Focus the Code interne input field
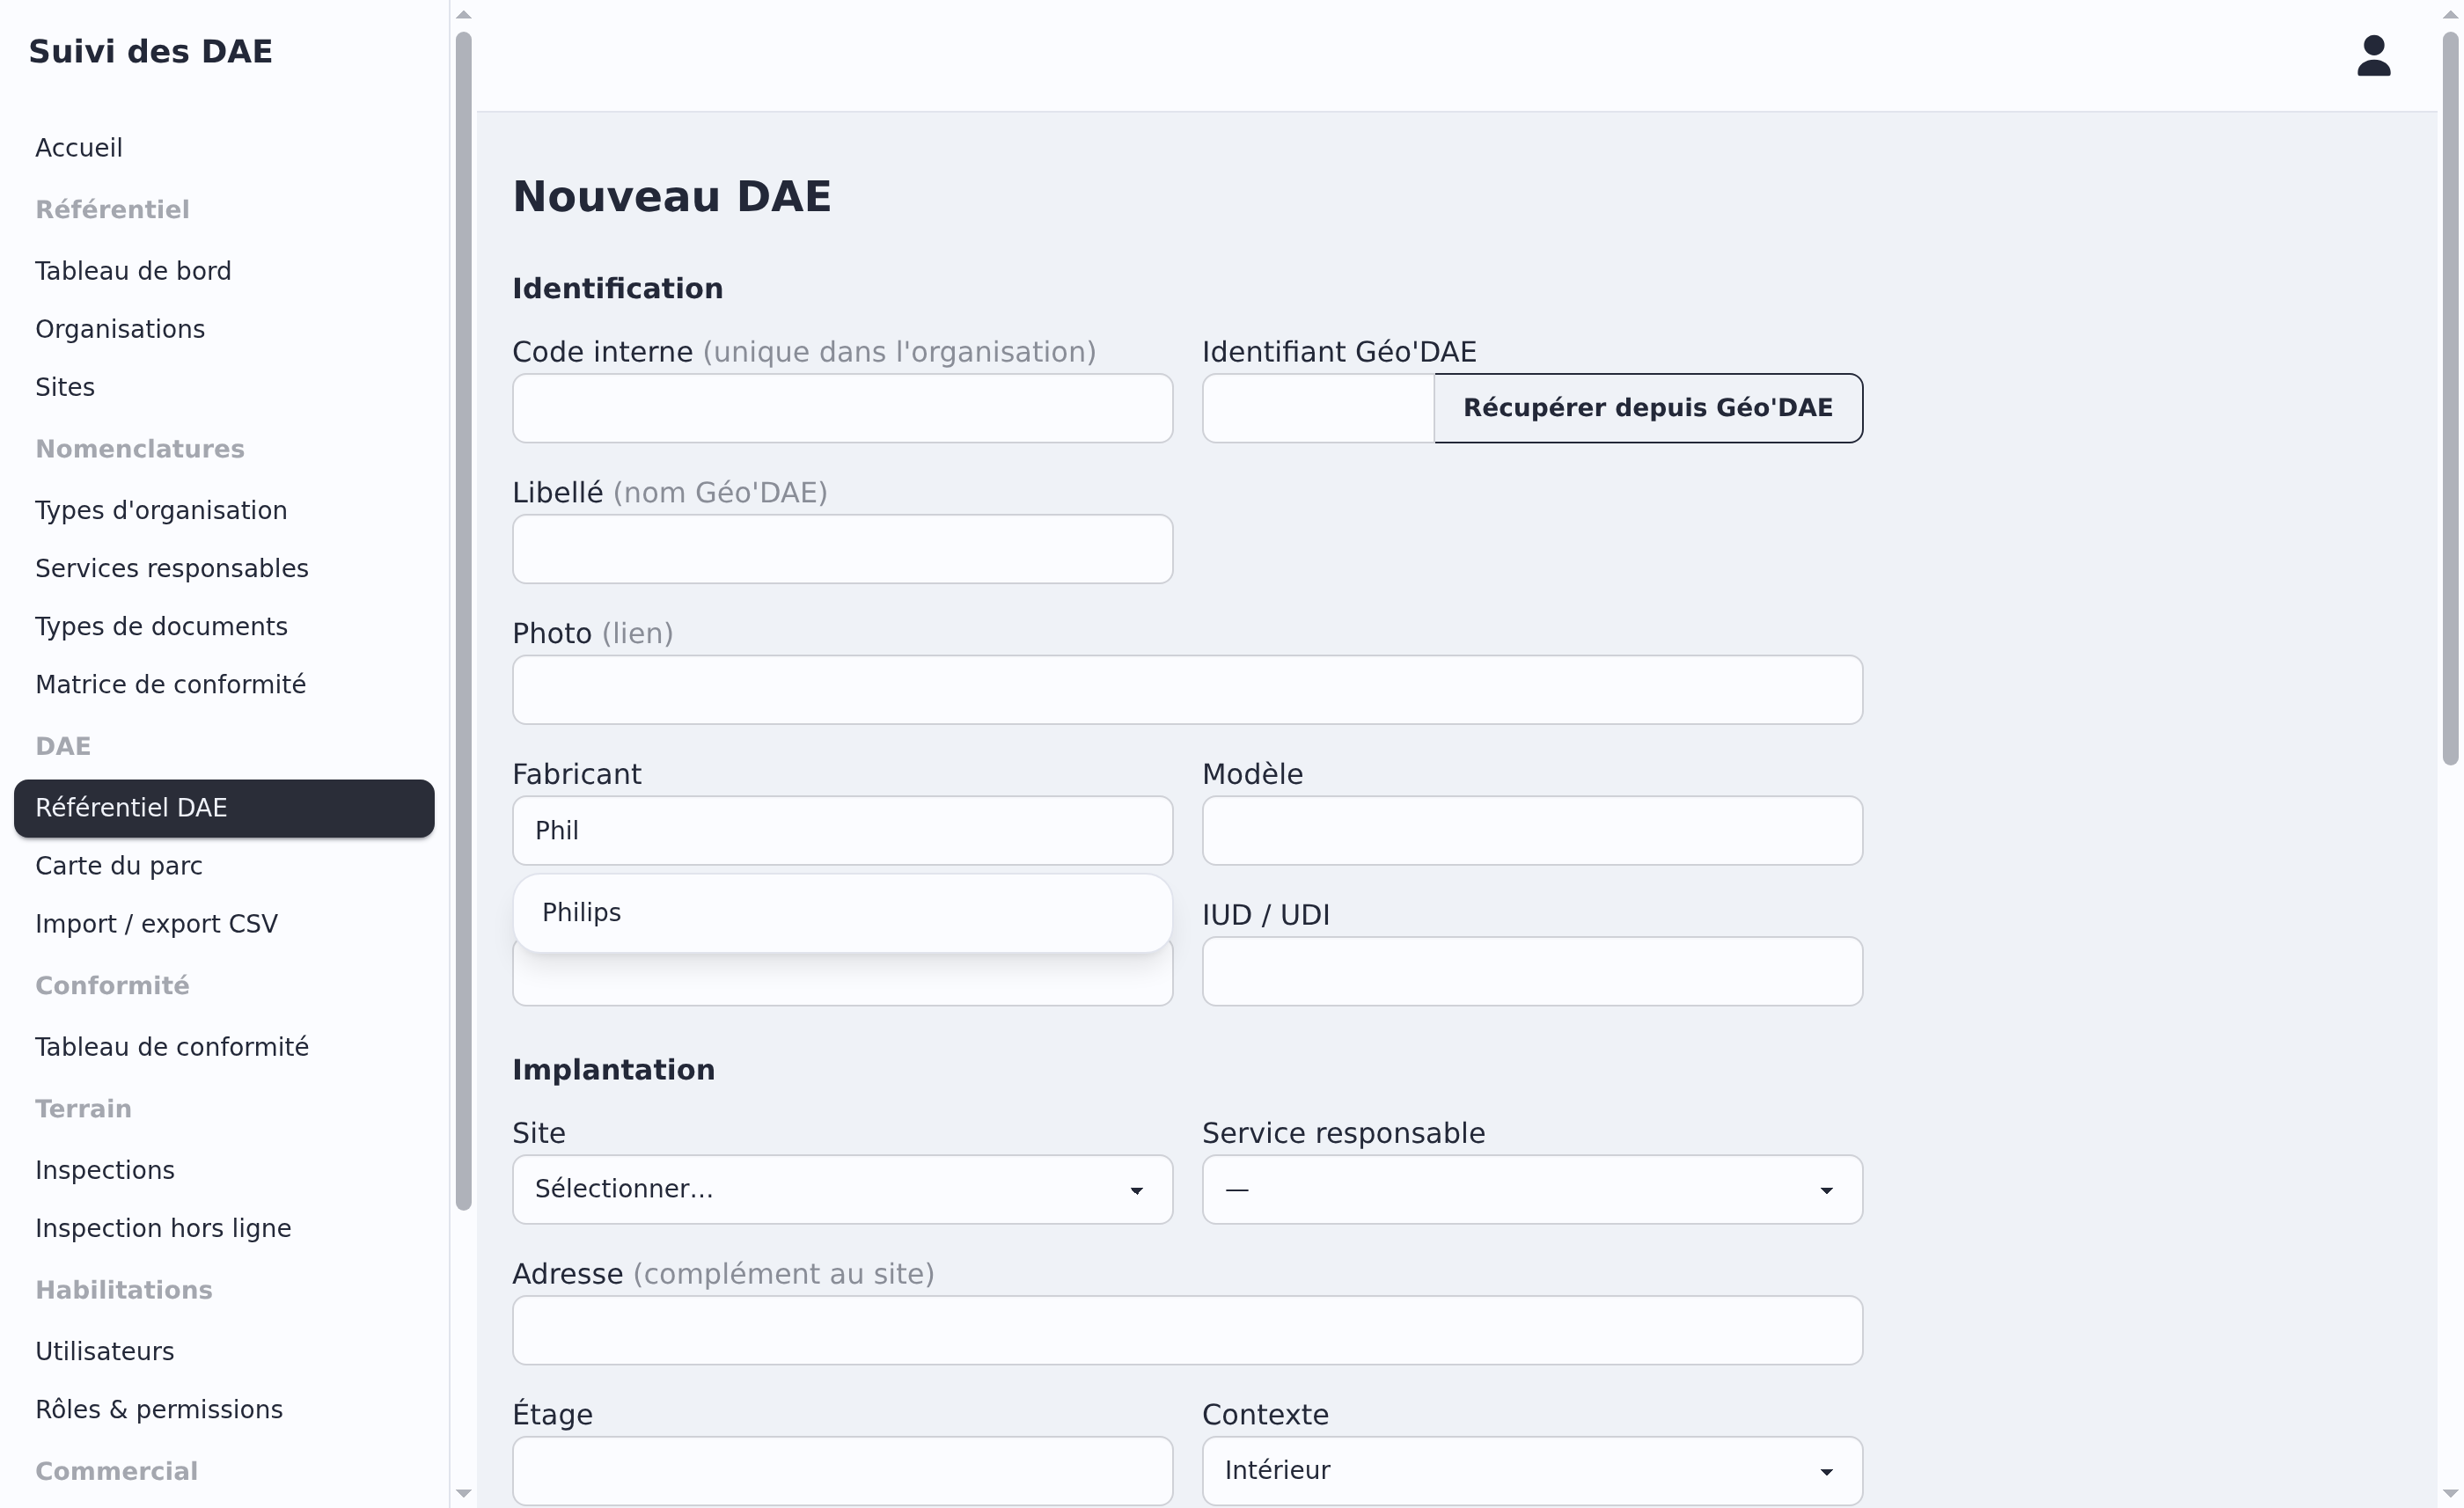2464x1508 pixels. (x=842, y=408)
